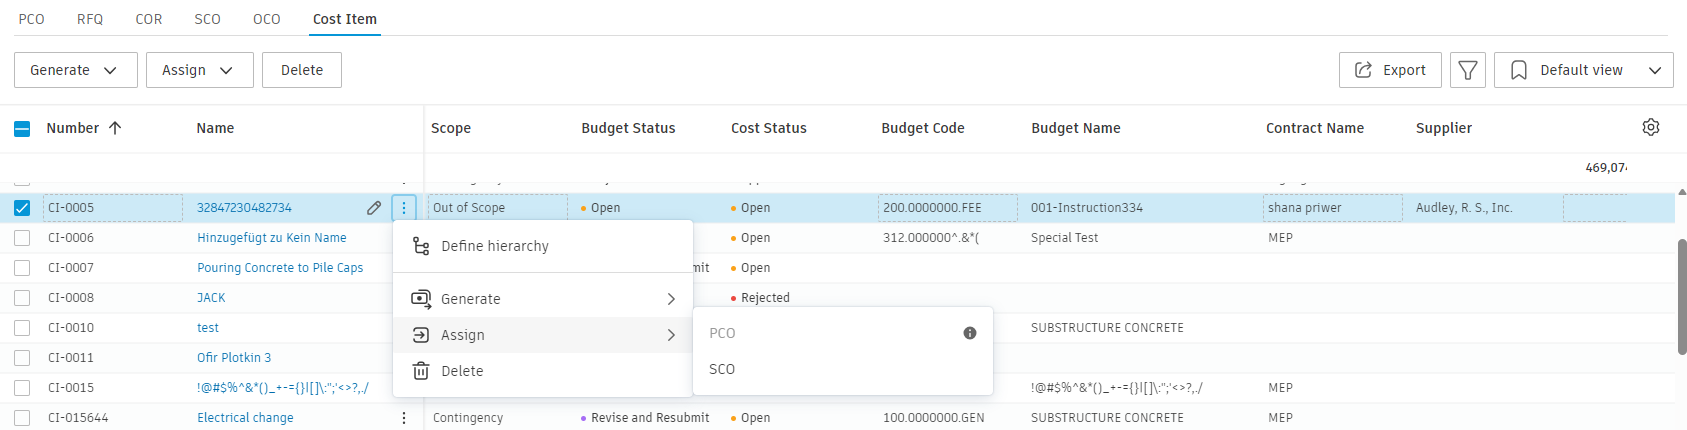This screenshot has width=1687, height=430.
Task: Select PCO in the Assign submenu
Action: point(843,333)
